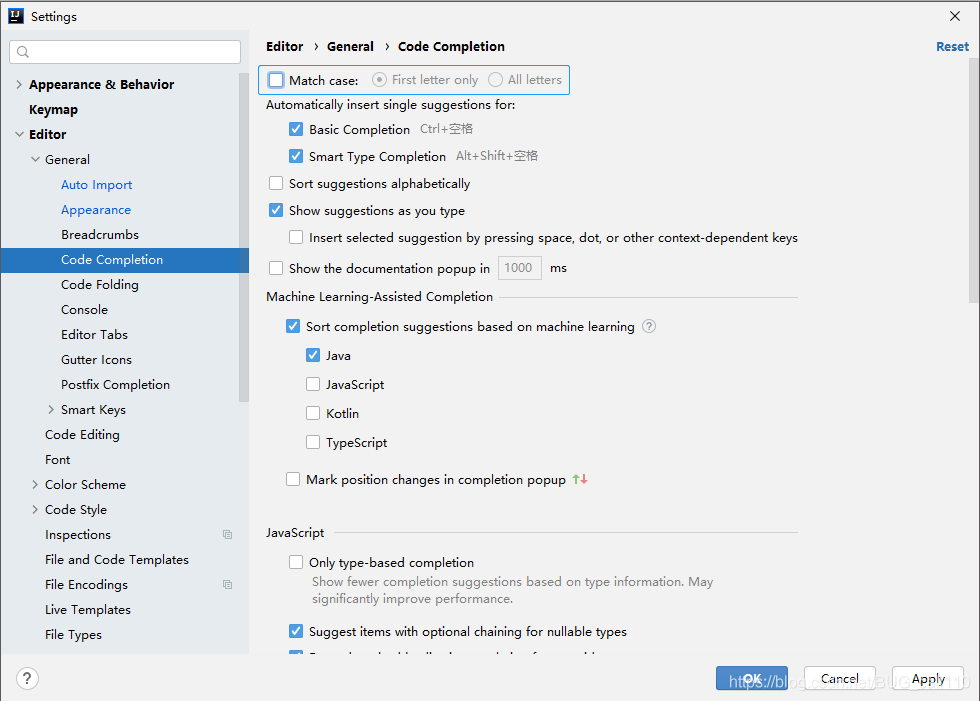
Task: Click the magnifier icon in the settings search field
Action: (22, 51)
